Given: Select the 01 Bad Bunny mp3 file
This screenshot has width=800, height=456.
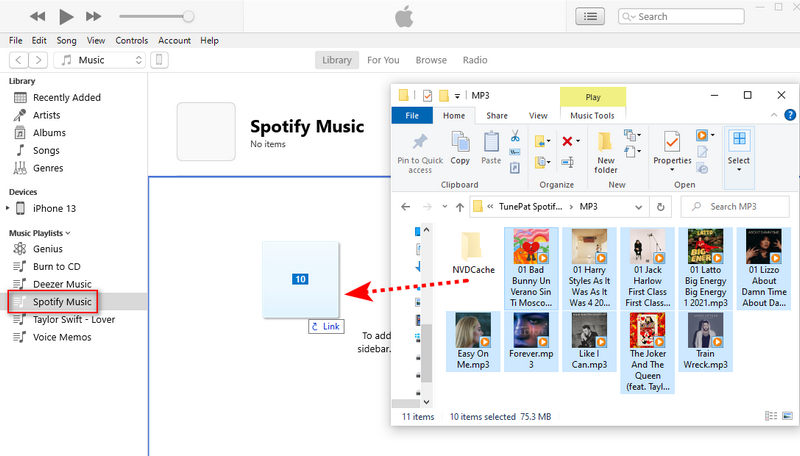Looking at the screenshot, I should pyautogui.click(x=531, y=268).
